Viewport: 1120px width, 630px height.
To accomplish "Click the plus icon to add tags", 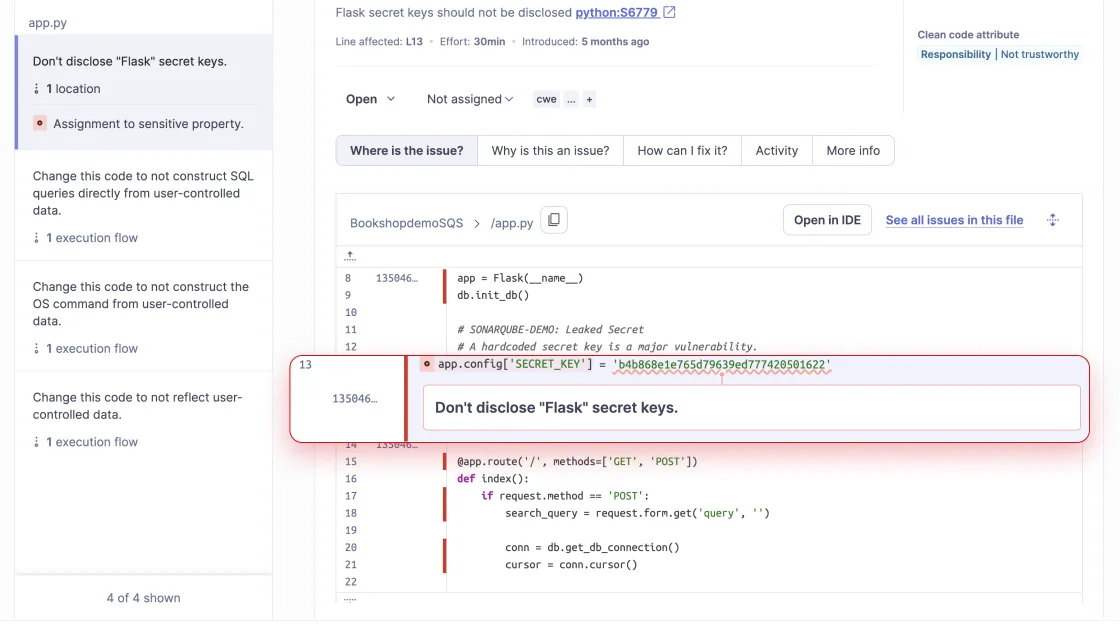I will [589, 99].
